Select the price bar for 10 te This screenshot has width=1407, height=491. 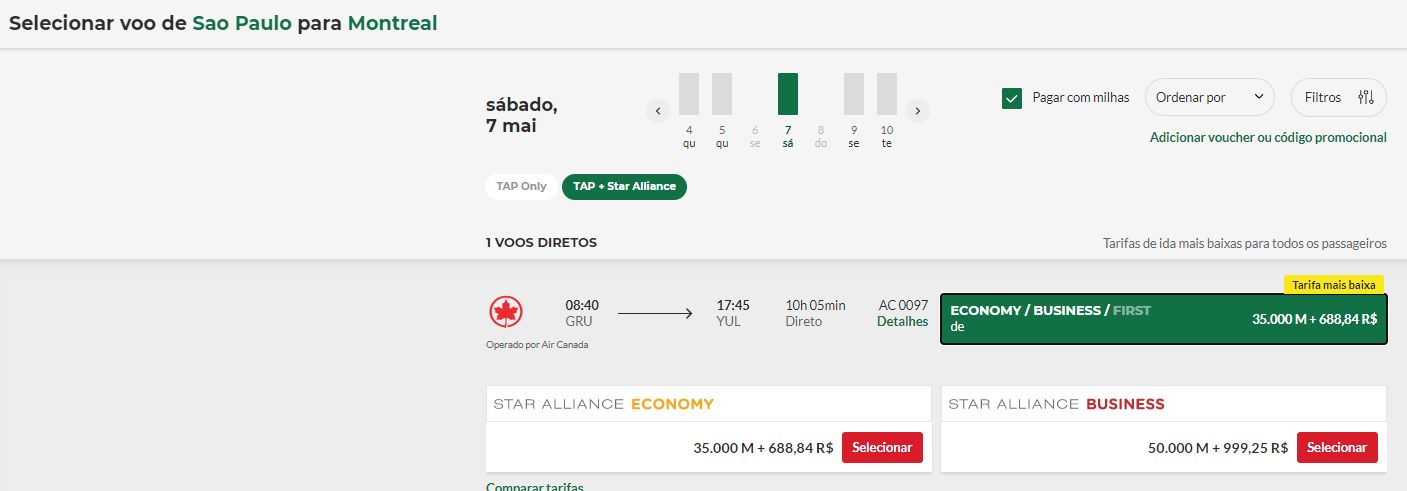[887, 94]
